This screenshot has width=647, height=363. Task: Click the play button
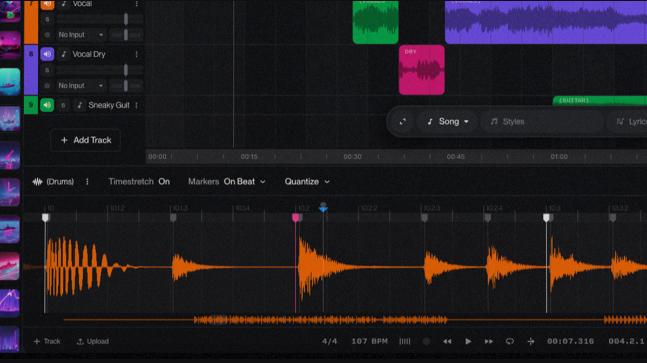point(468,342)
